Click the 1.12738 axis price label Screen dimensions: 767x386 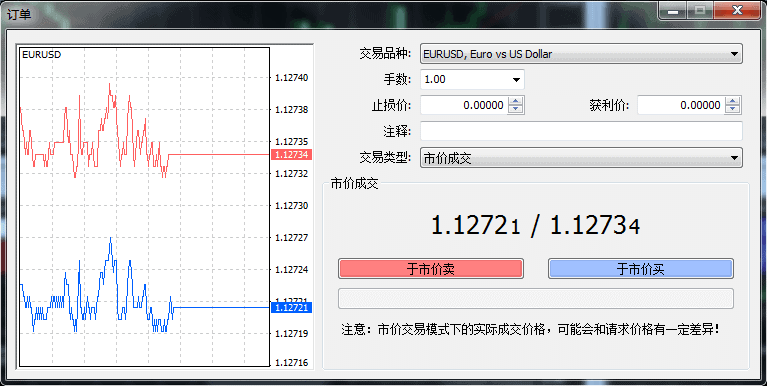292,110
